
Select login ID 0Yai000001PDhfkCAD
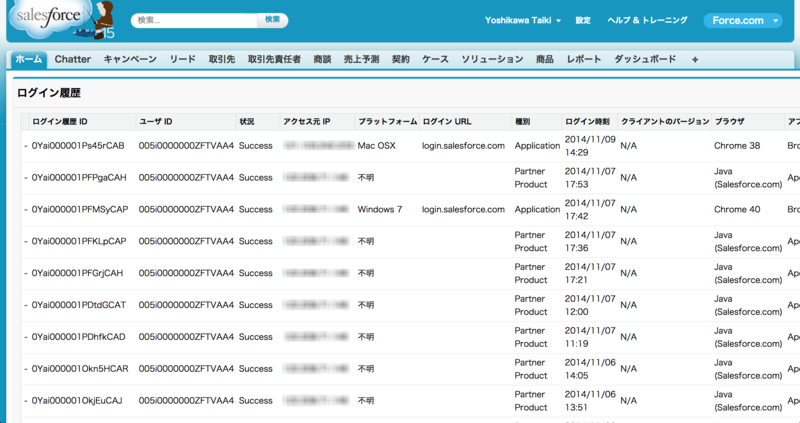79,337
